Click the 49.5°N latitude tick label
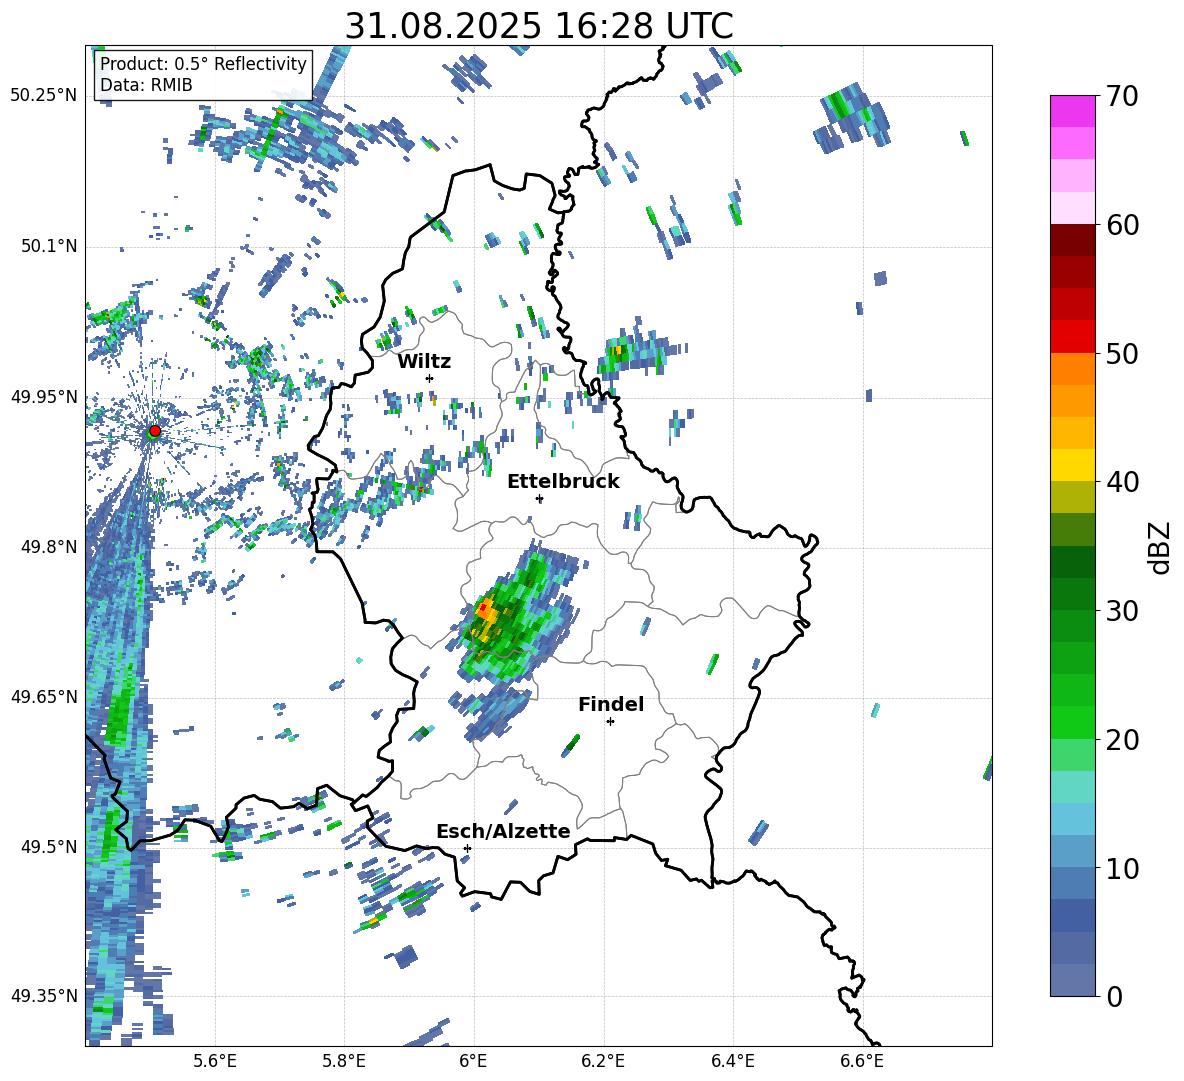 [48, 847]
